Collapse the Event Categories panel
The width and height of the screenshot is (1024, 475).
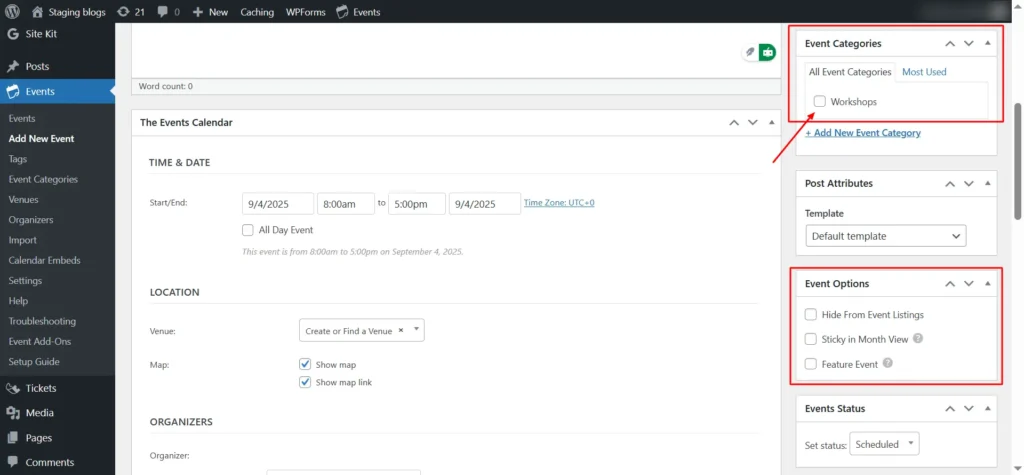pyautogui.click(x=987, y=44)
